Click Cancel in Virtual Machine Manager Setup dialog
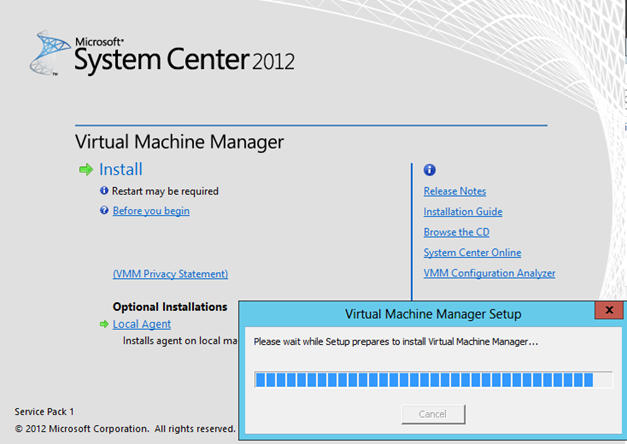Image resolution: width=627 pixels, height=444 pixels. click(433, 414)
